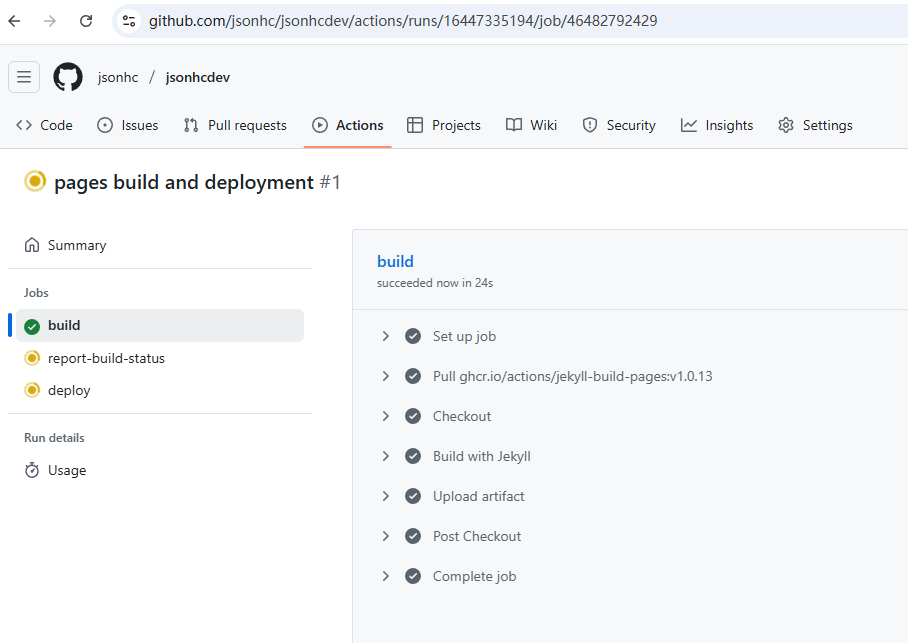
Task: Select the deploy job in sidebar
Action: coord(69,390)
